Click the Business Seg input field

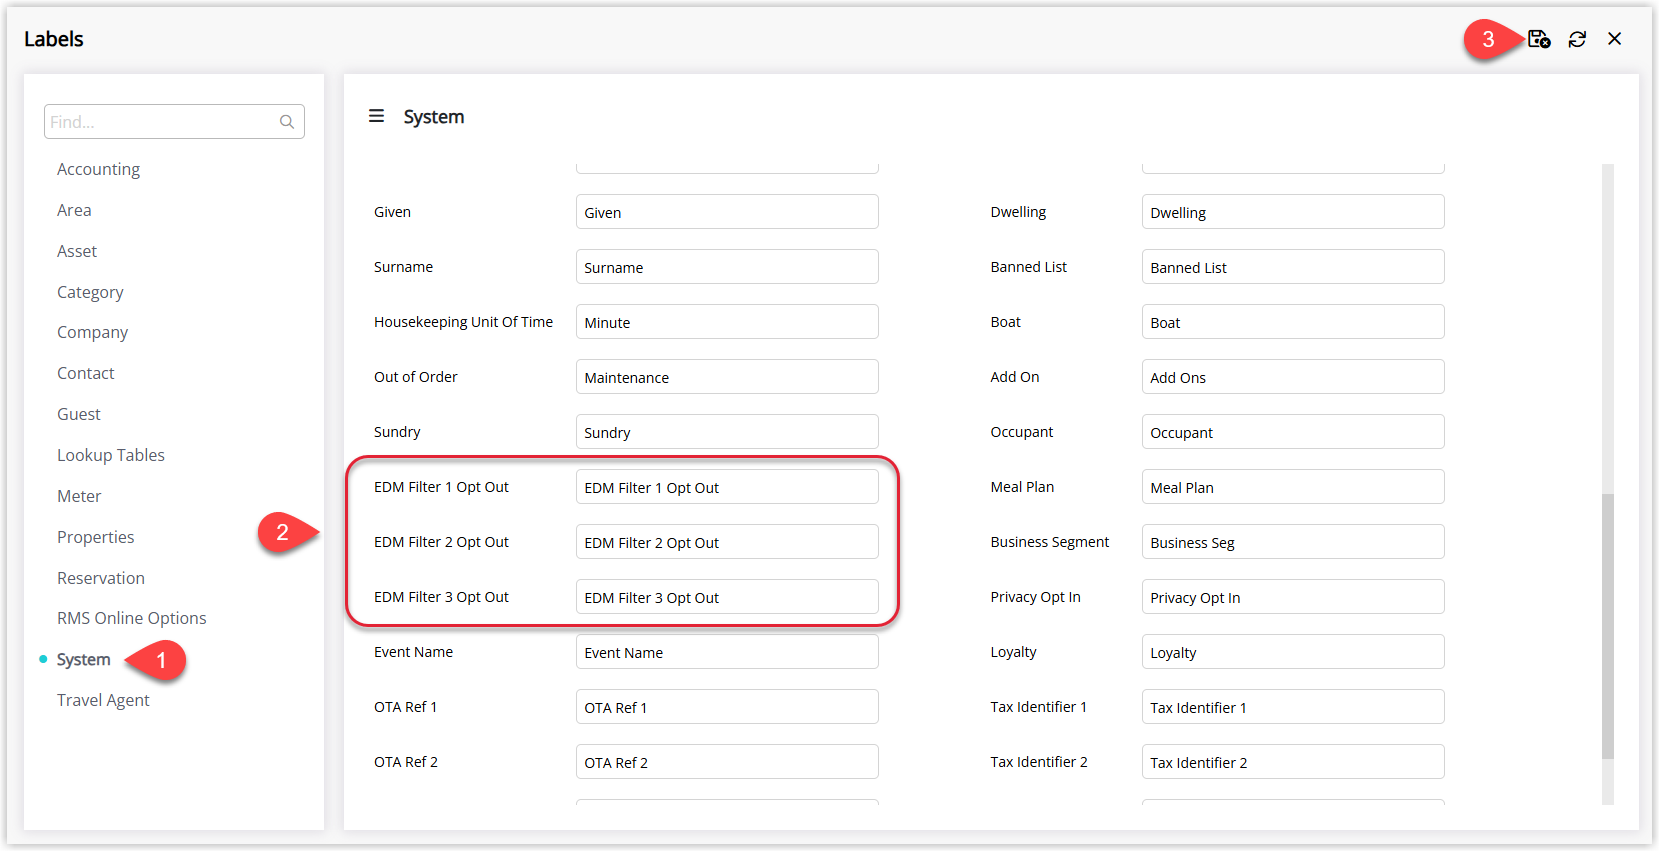1293,542
